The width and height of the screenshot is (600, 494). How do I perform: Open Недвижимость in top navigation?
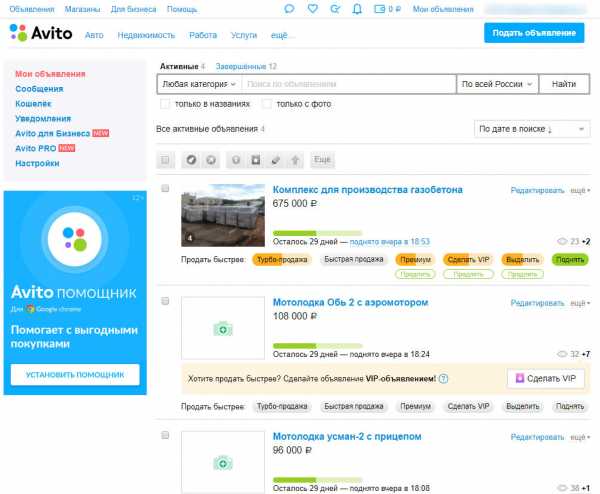coord(146,35)
